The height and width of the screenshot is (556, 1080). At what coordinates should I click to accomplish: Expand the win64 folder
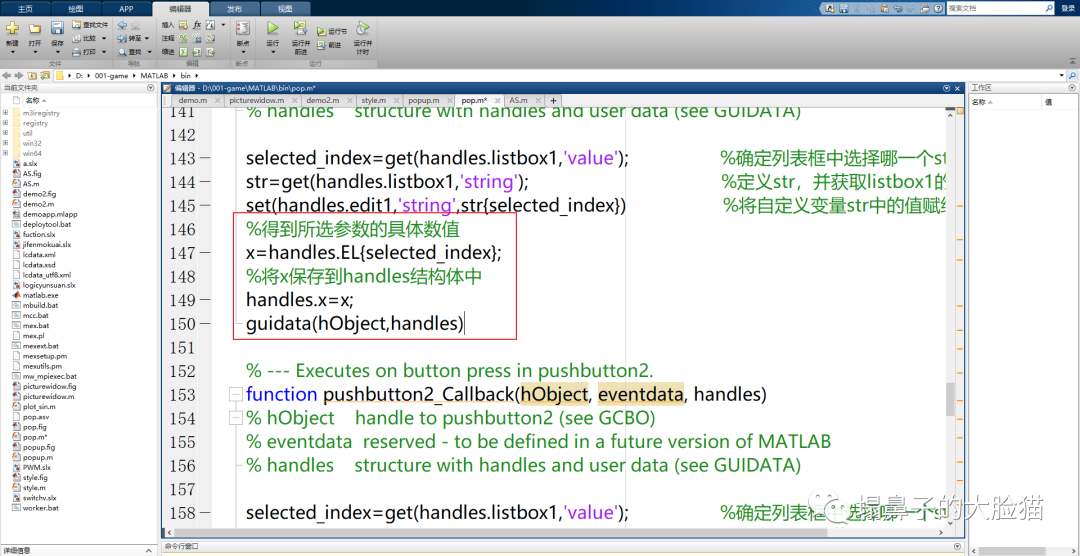(x=6, y=153)
